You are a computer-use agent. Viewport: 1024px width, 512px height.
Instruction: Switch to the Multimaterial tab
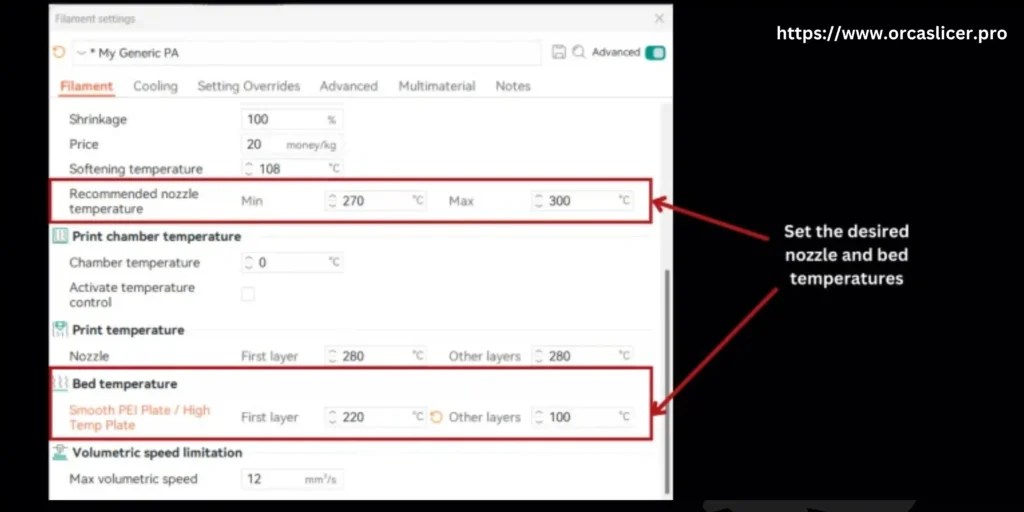437,86
